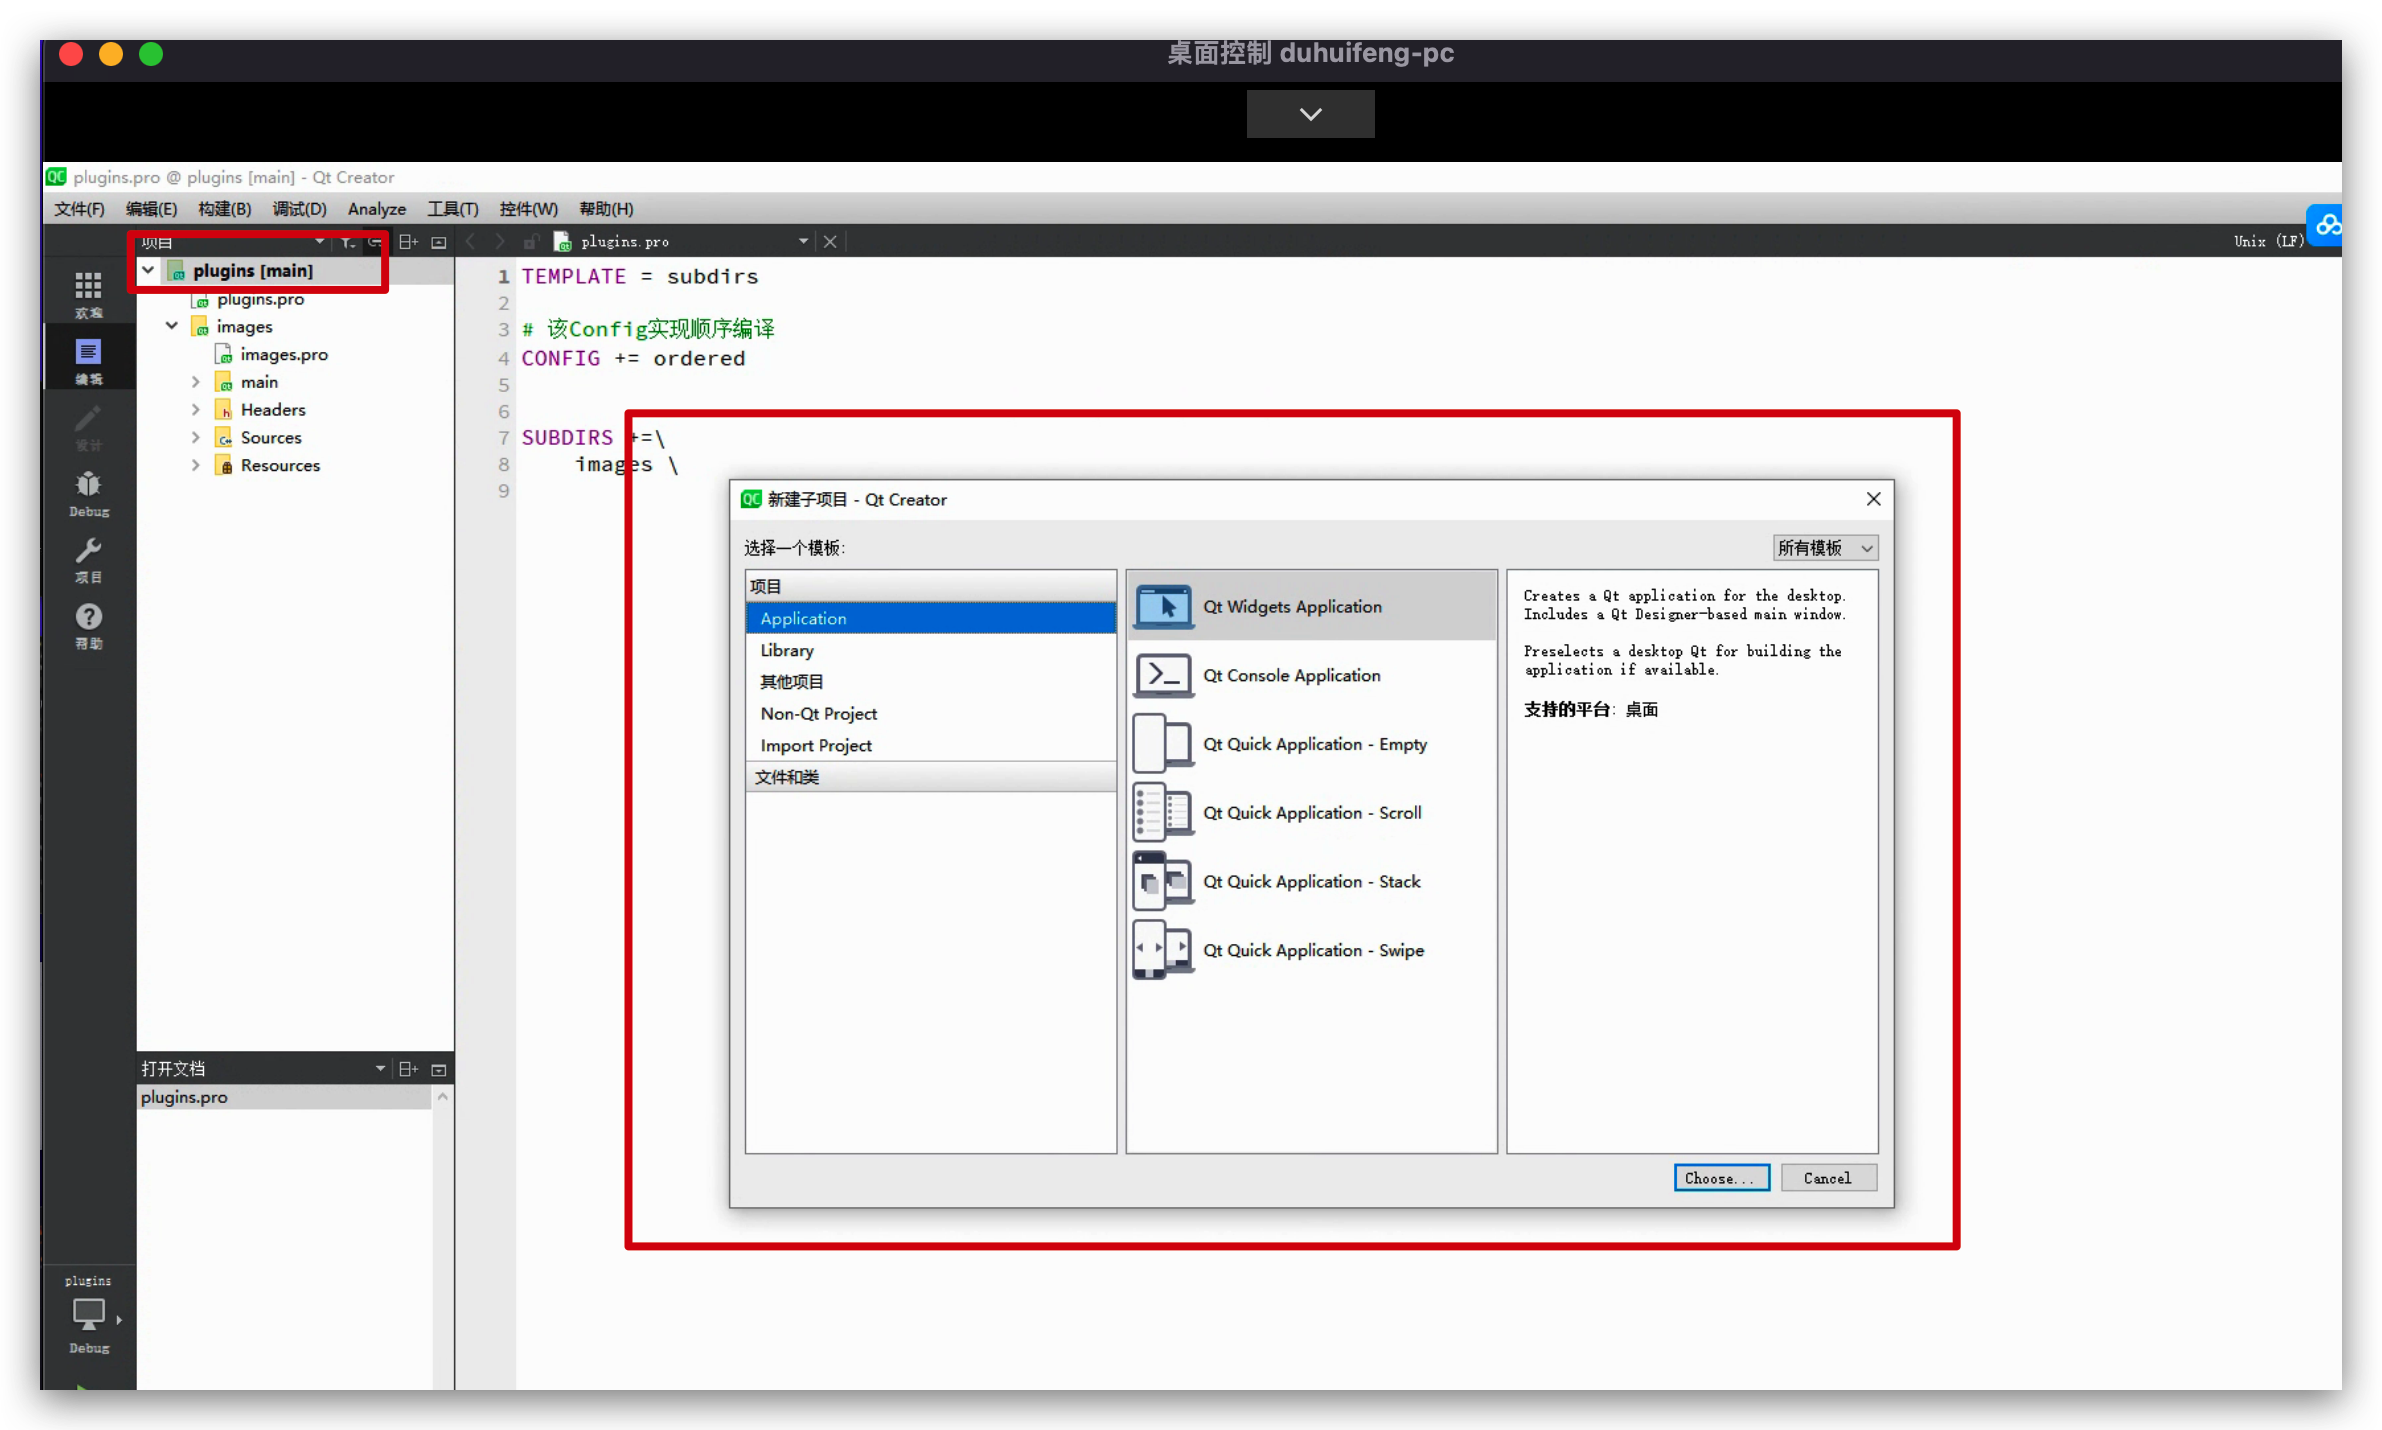Viewport: 2382px width, 1430px height.
Task: Expand the Resources node
Action: tap(196, 466)
